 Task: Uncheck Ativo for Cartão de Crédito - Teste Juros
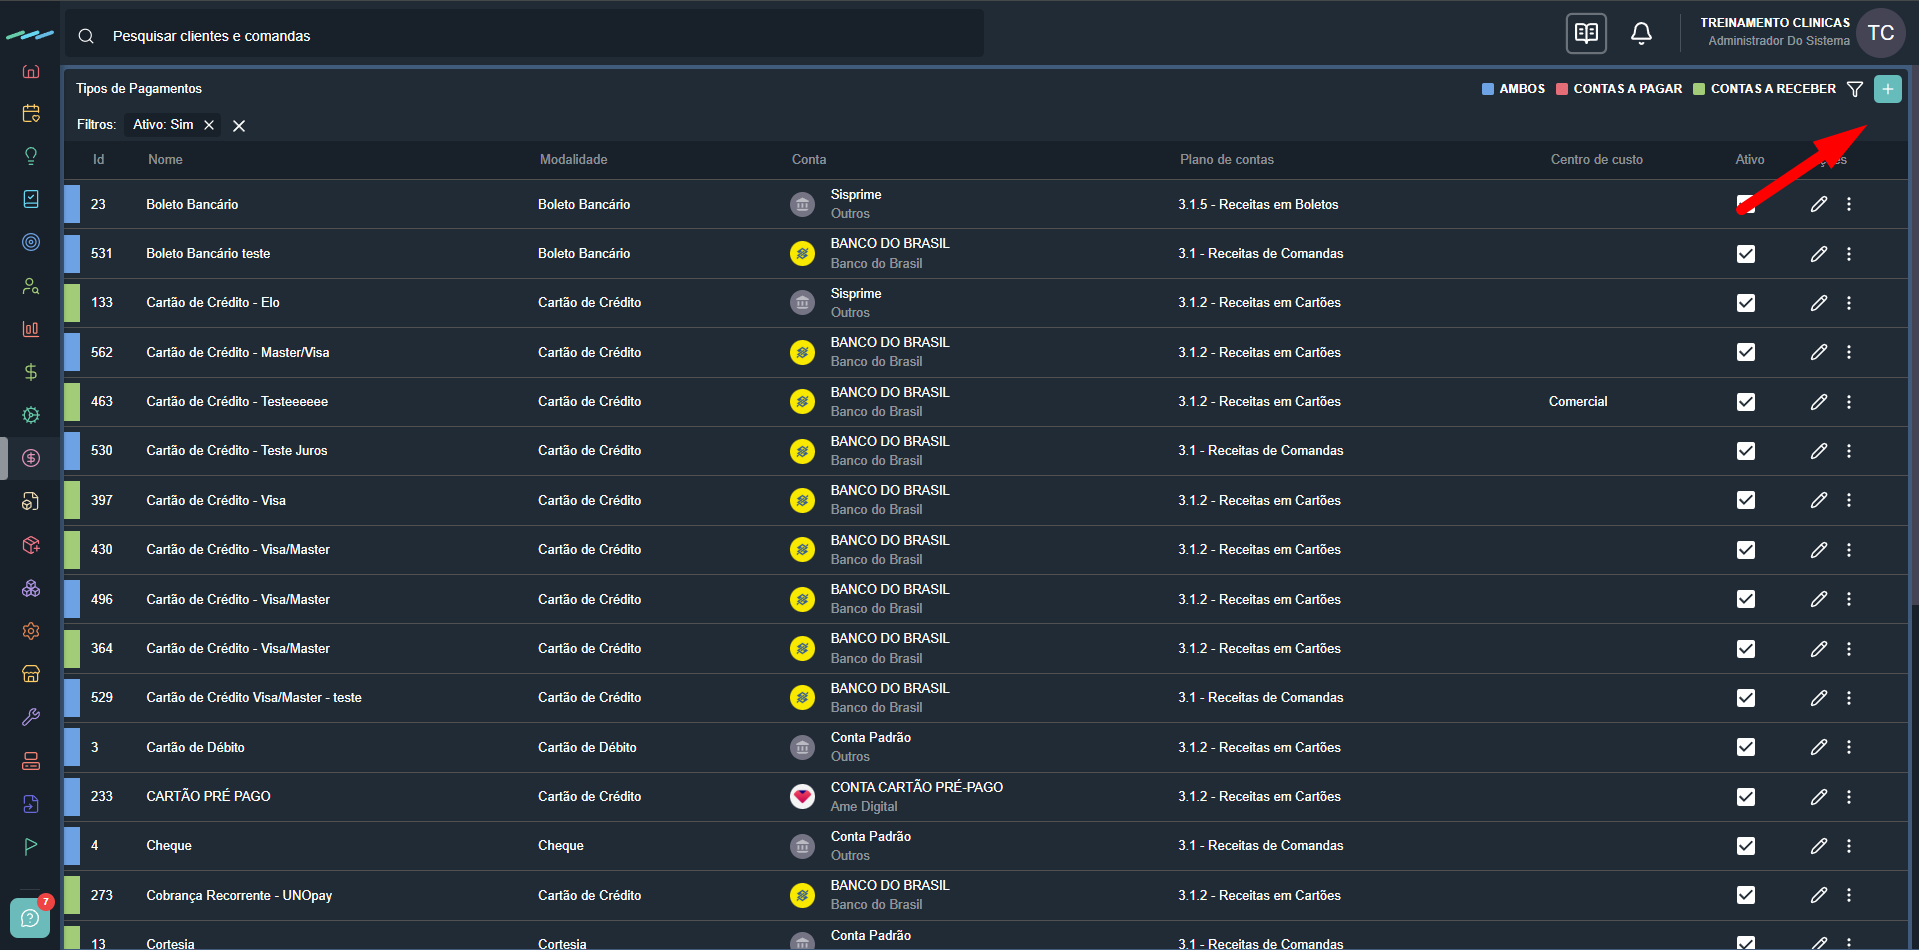pos(1746,451)
